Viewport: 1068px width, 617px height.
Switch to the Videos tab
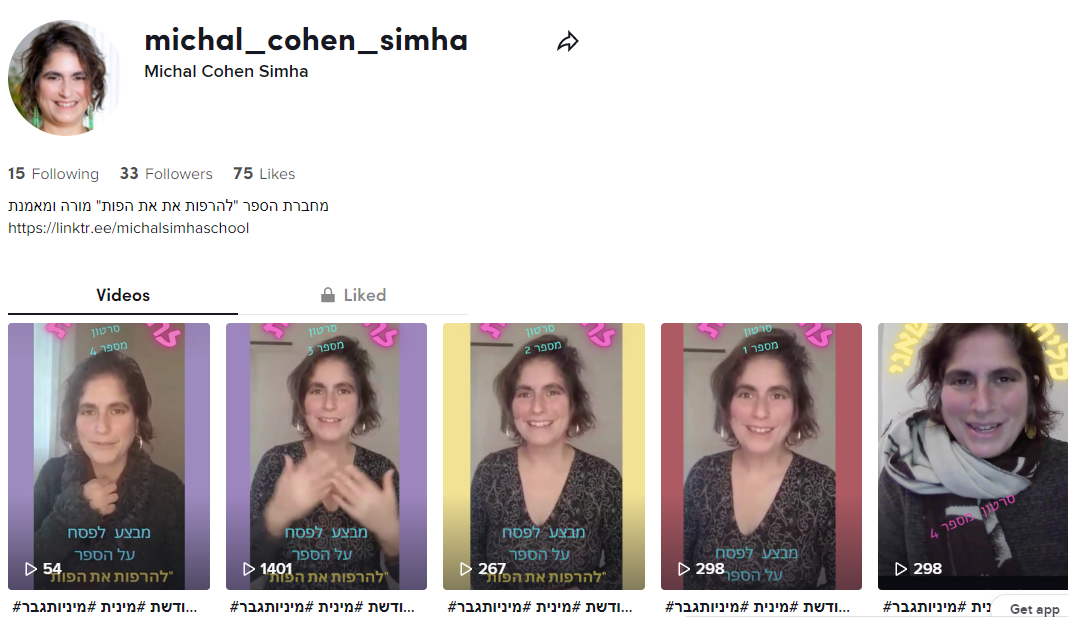click(x=123, y=295)
